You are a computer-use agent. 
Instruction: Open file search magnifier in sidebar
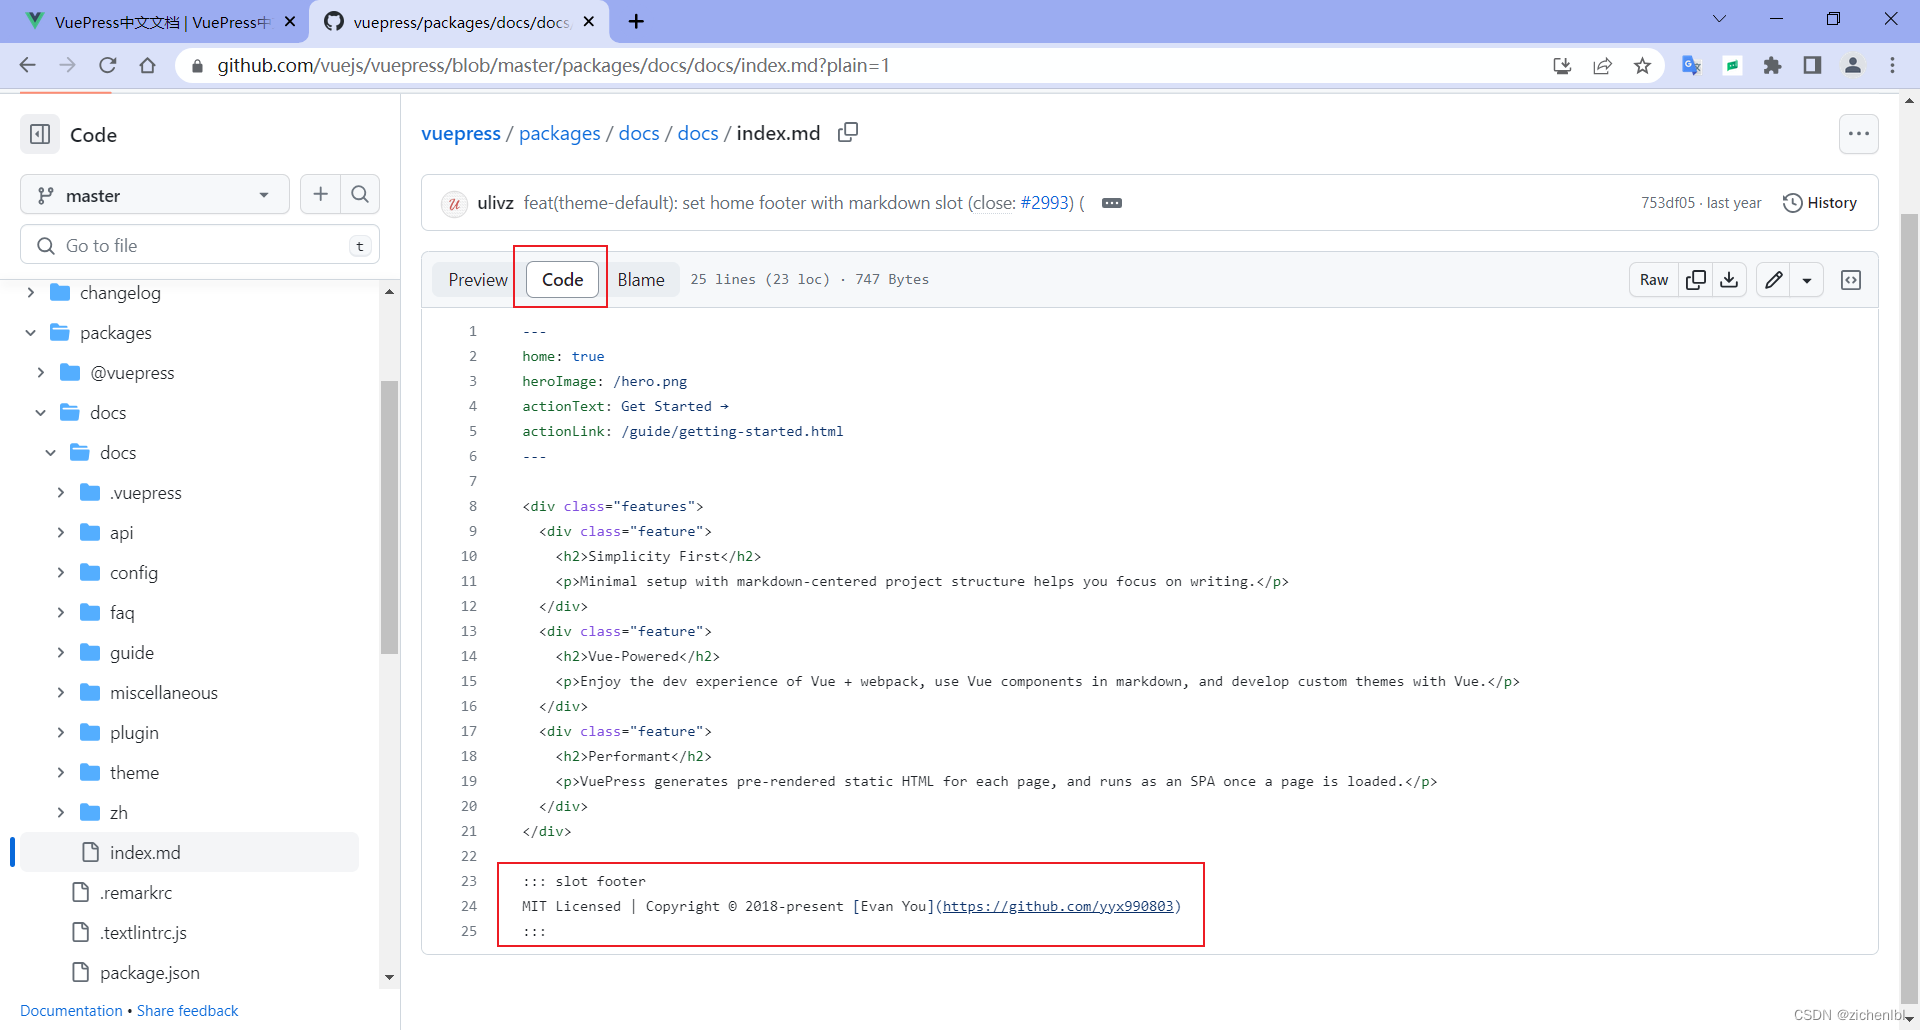[360, 195]
